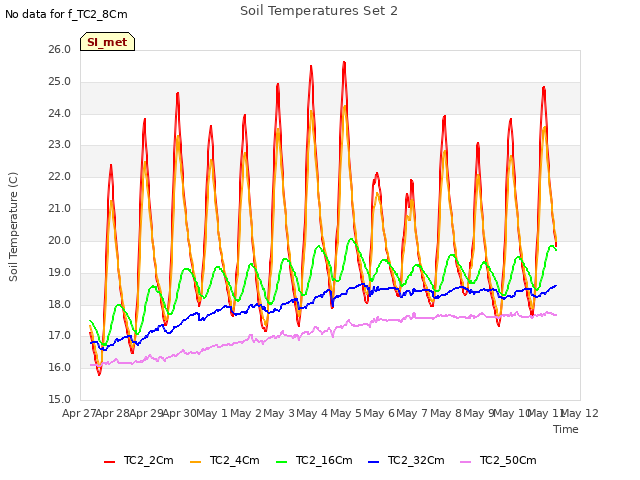
Task: Click the red curve's lowest trough near Apr 27
Action: pos(99,373)
